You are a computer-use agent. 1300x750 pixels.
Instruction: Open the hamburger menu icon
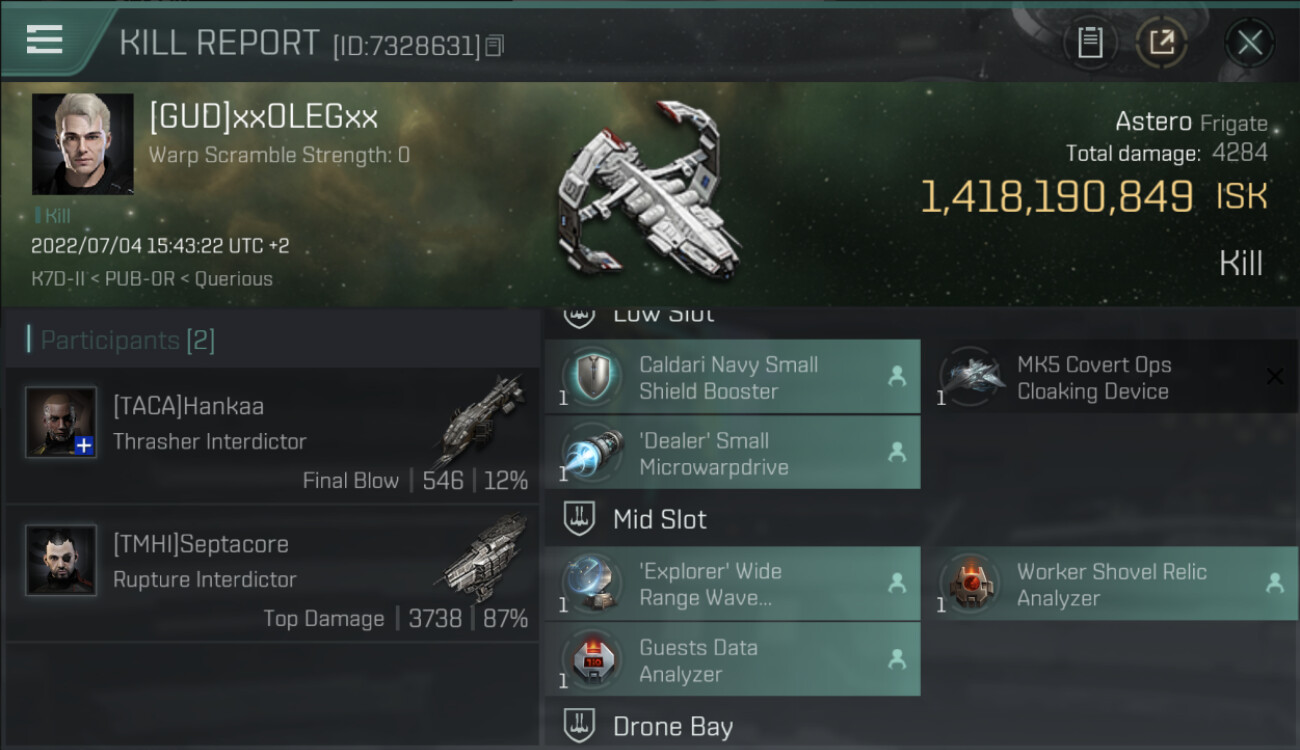[x=44, y=40]
